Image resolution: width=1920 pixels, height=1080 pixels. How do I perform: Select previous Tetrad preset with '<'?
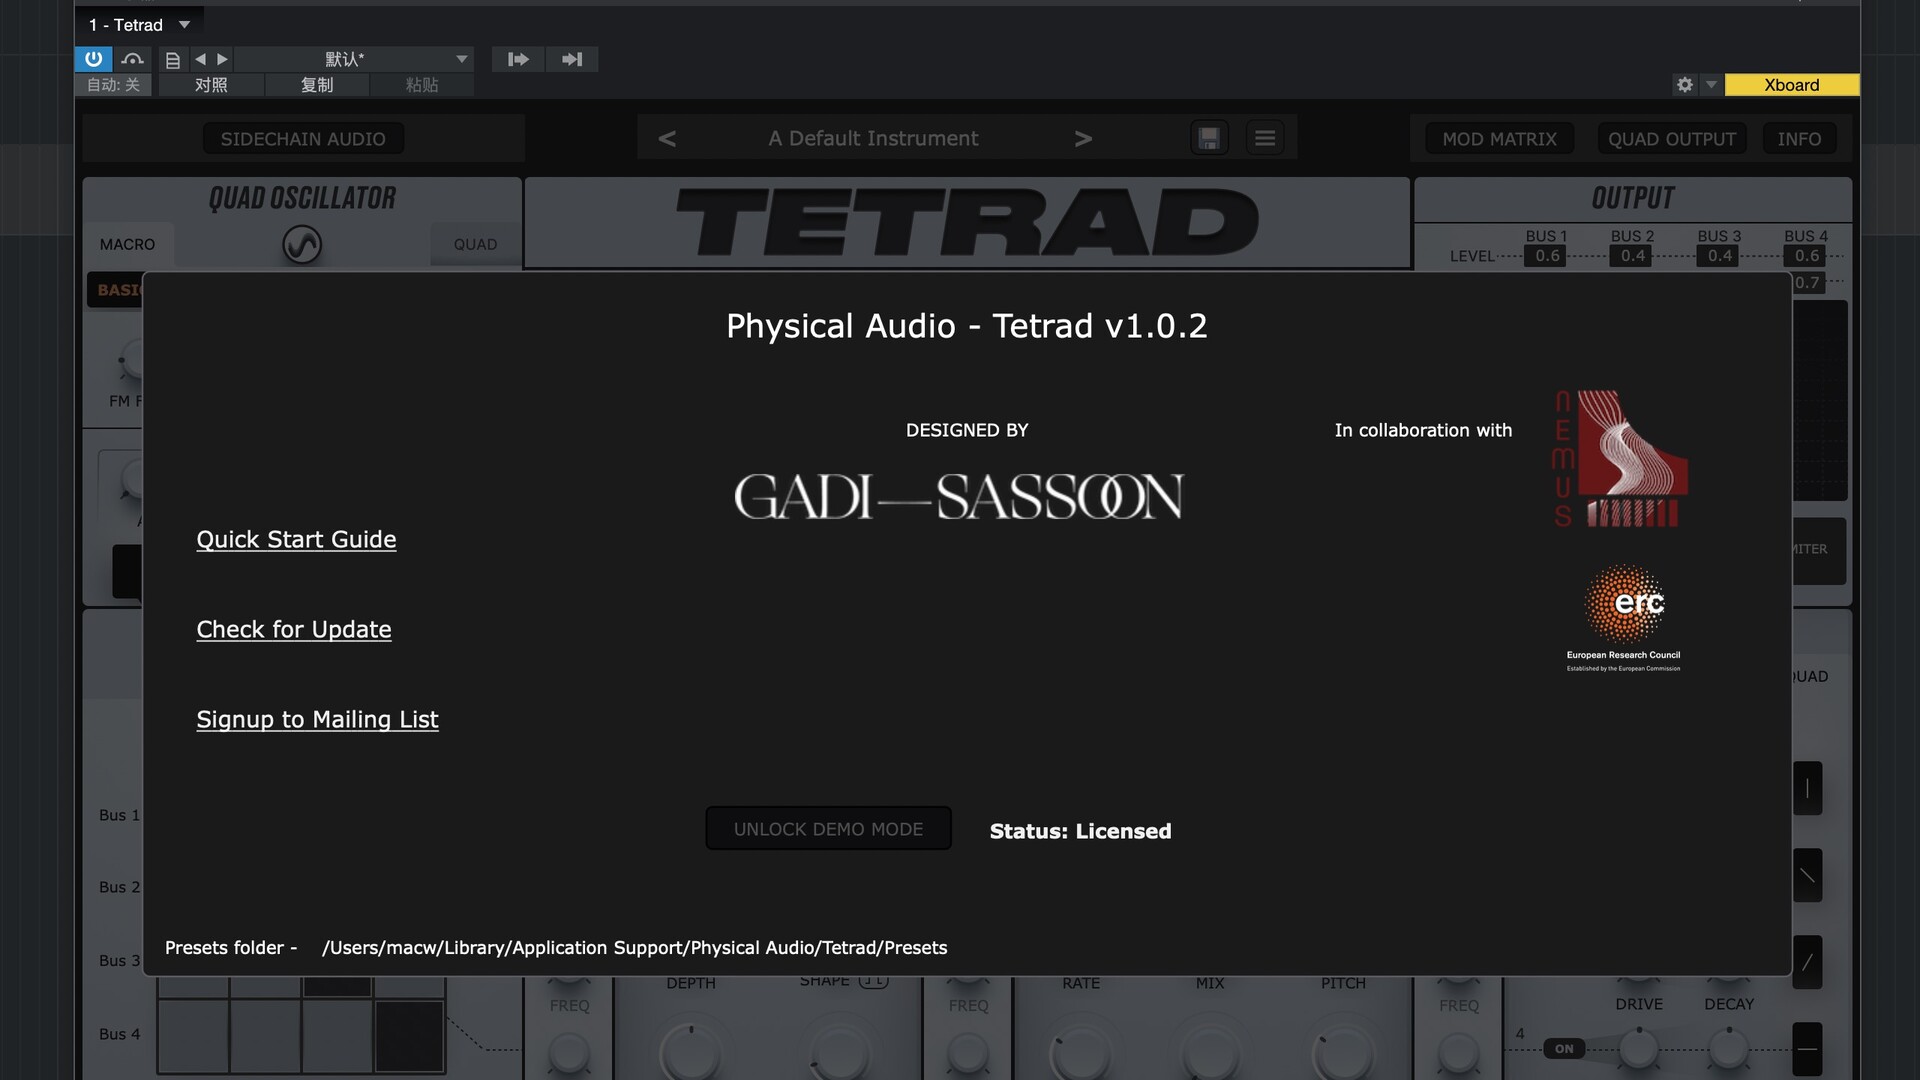click(x=667, y=139)
